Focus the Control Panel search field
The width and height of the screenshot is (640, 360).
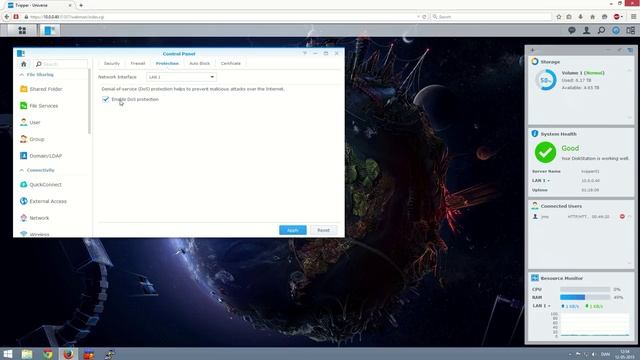(x=60, y=64)
